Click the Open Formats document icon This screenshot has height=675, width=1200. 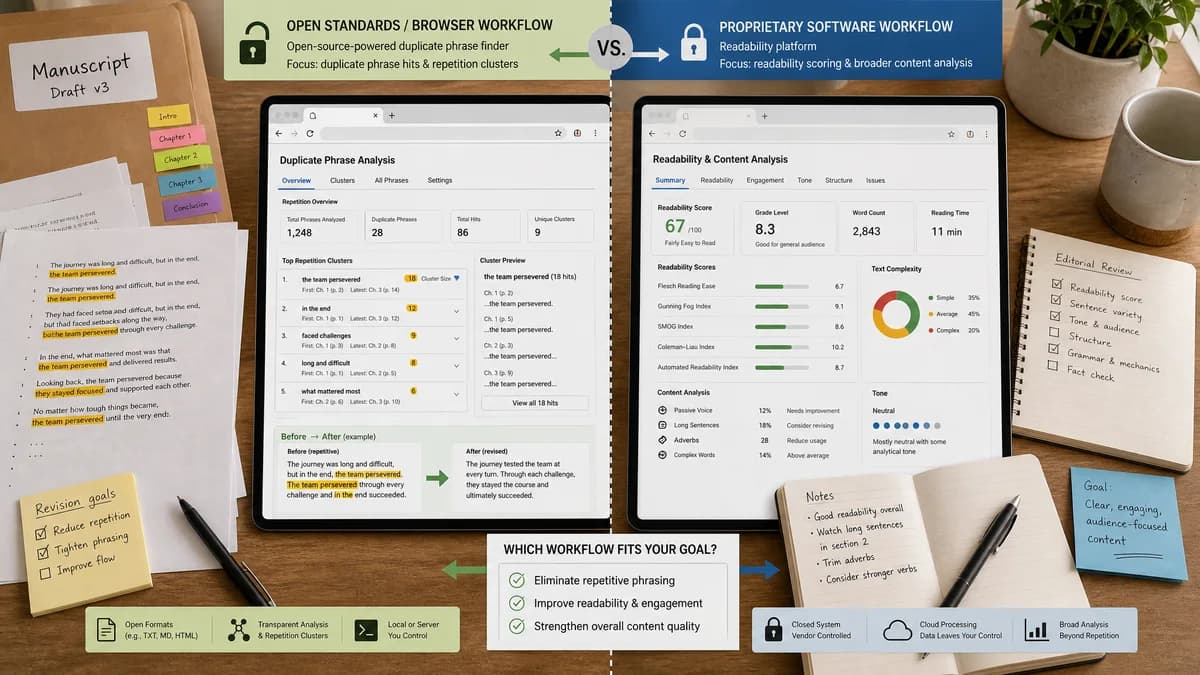(106, 630)
